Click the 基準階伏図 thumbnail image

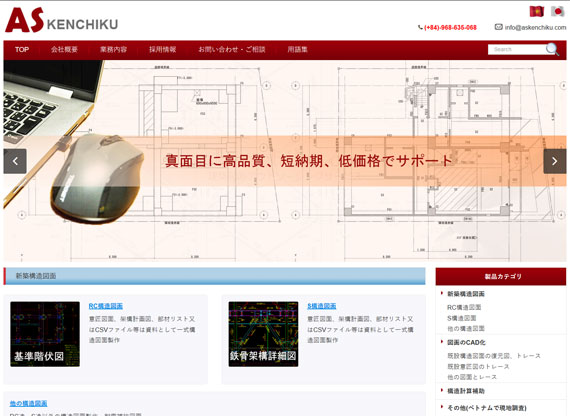(x=45, y=334)
